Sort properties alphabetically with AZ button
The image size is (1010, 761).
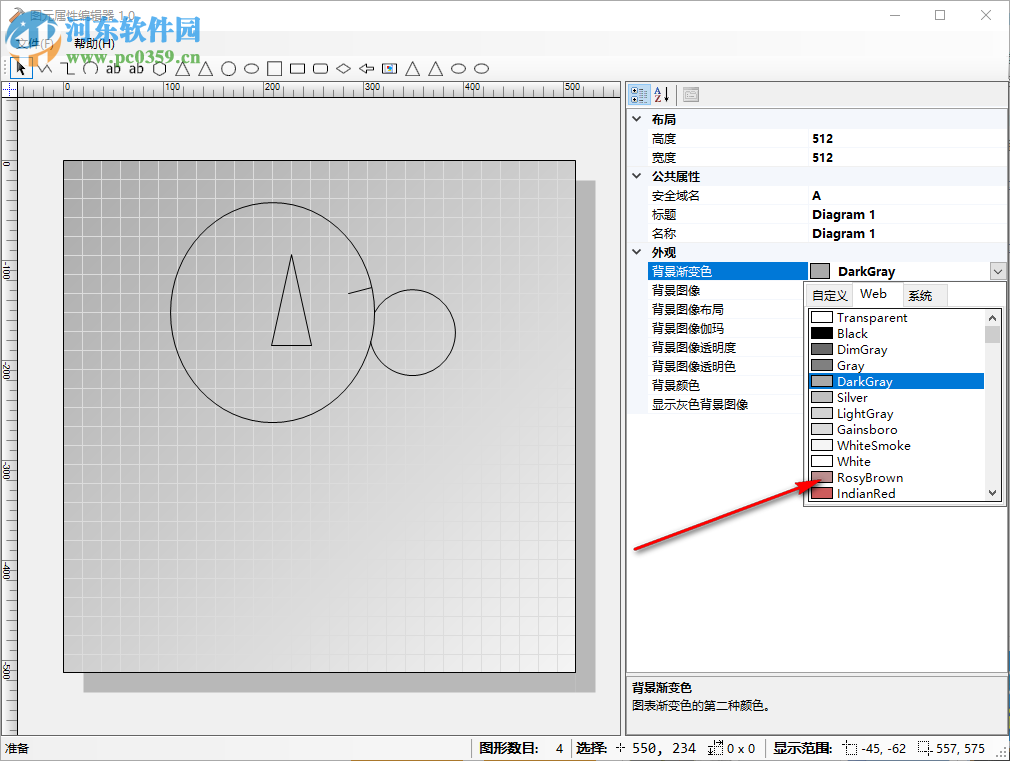tap(662, 94)
